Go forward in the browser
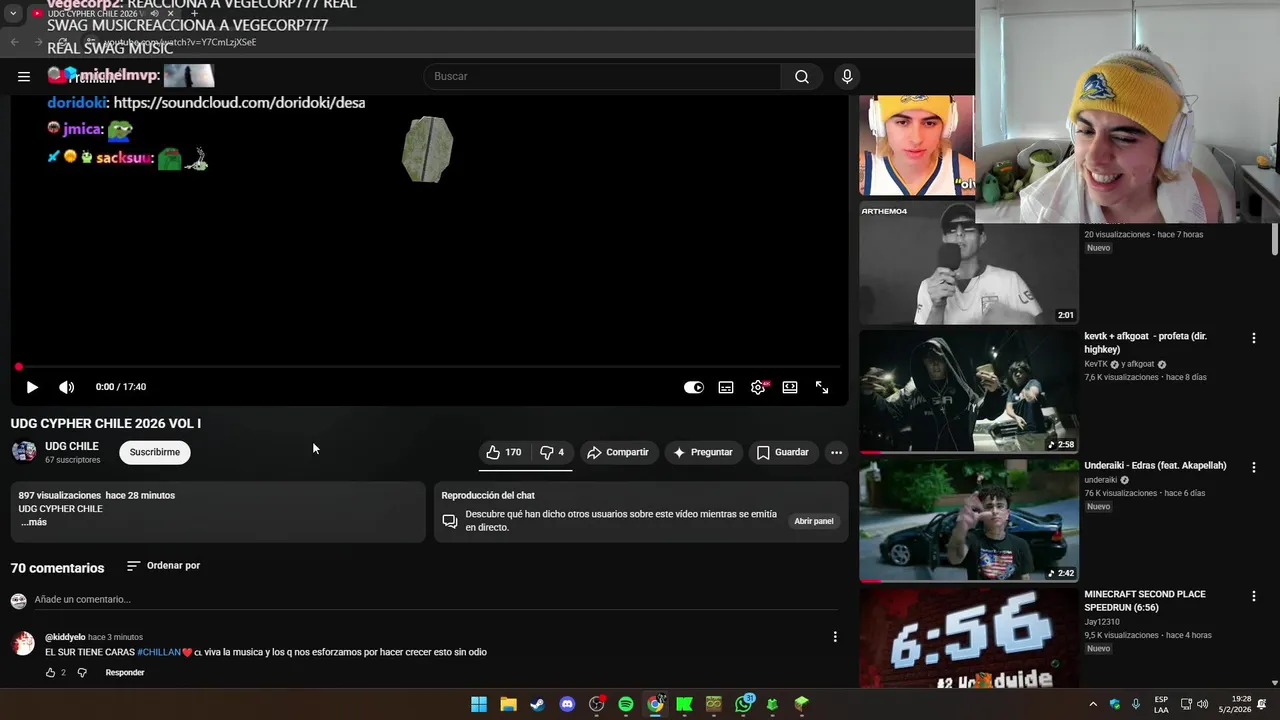Screen dimensions: 1280x720 click(38, 42)
